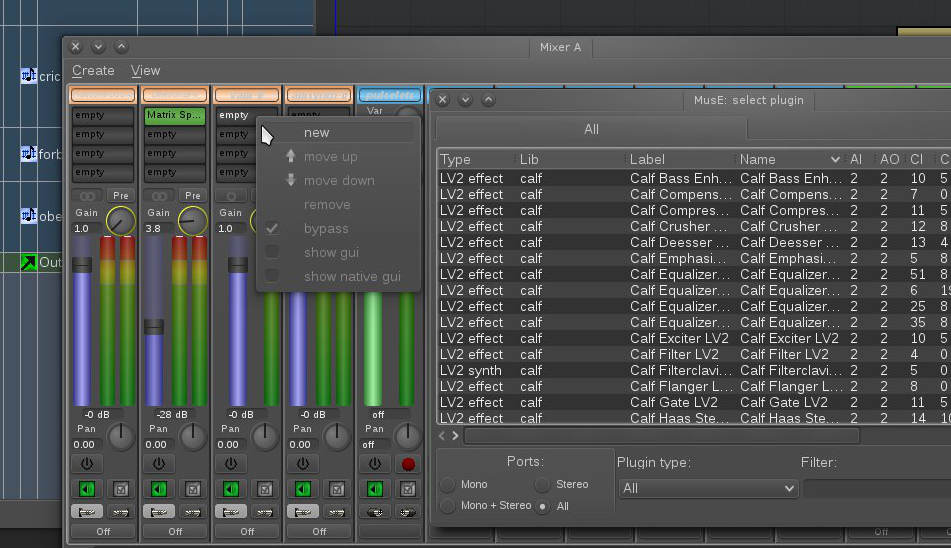Select the Stereo ports radio button
The width and height of the screenshot is (951, 548).
[x=542, y=485]
